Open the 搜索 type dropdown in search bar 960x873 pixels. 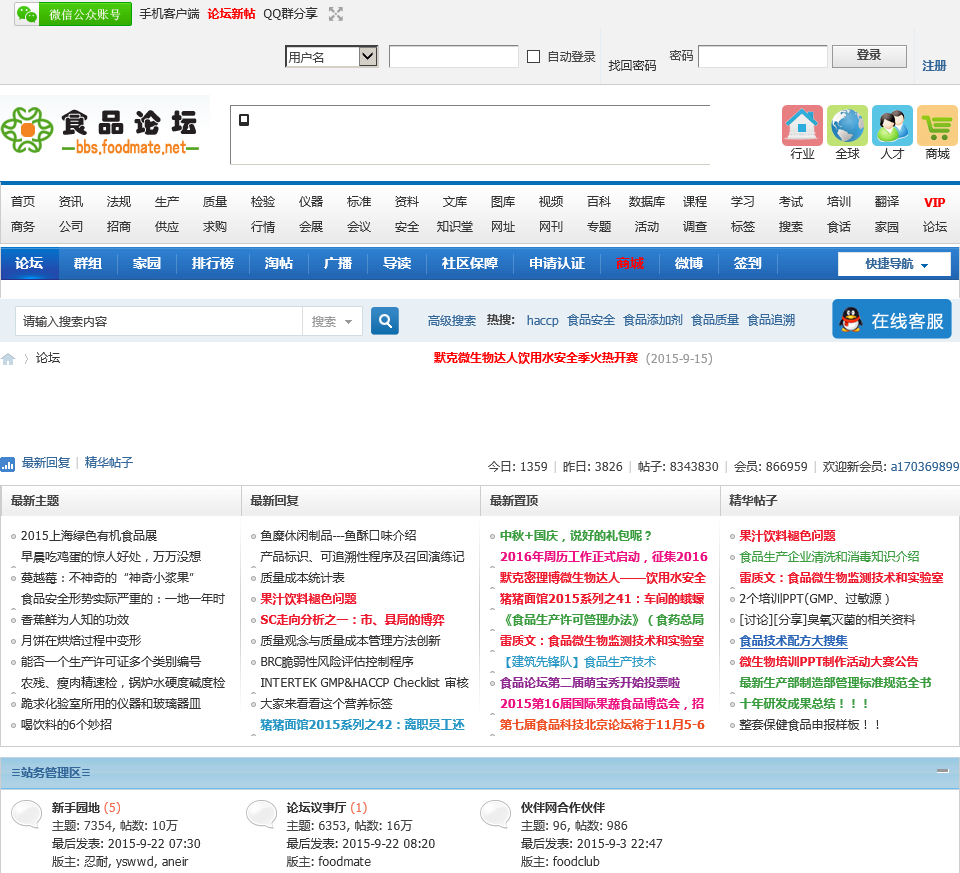pos(332,321)
